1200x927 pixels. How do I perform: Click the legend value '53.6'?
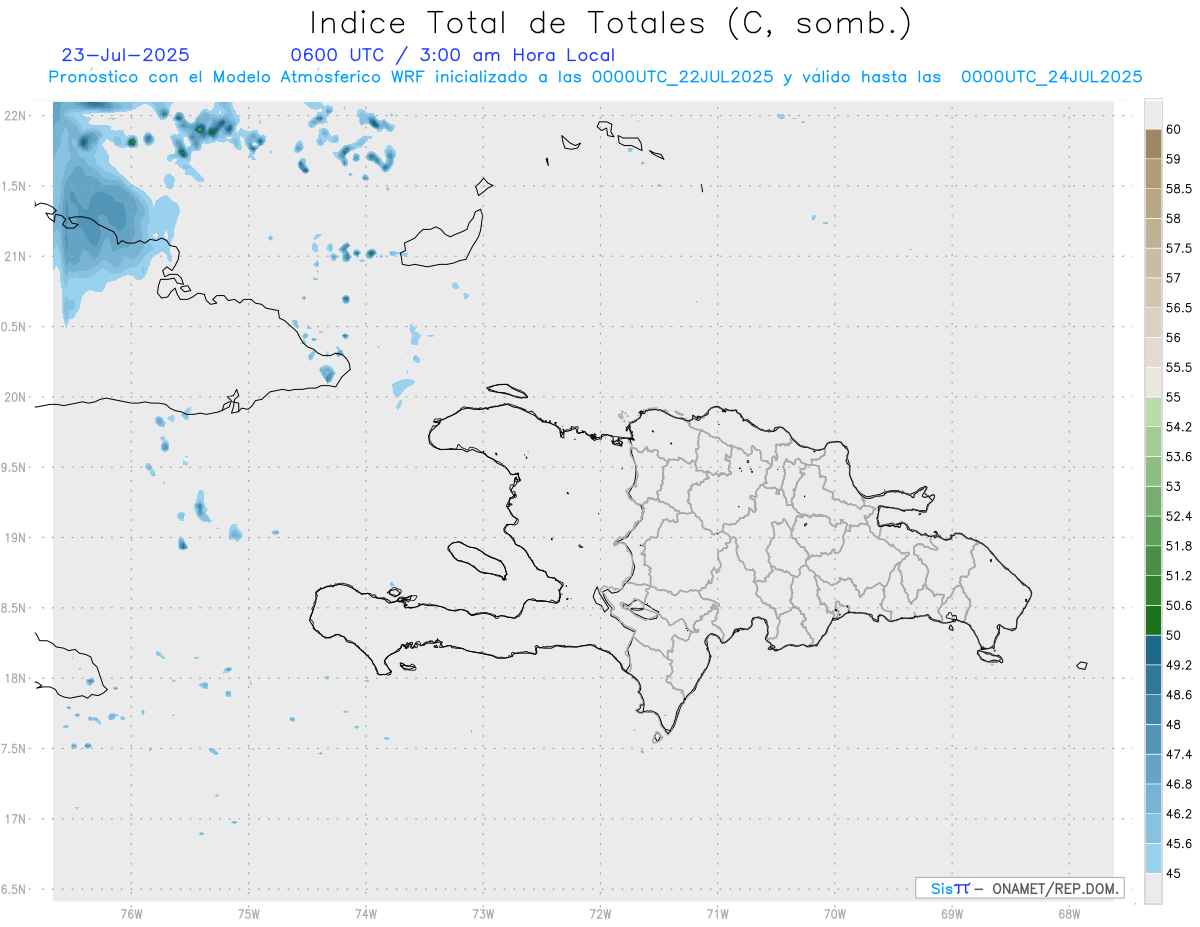click(1178, 456)
